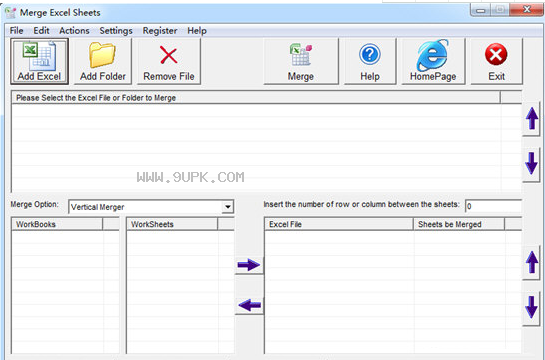Visit HomePage via Internet Explorer icon
Image resolution: width=545 pixels, height=360 pixels.
pyautogui.click(x=433, y=61)
